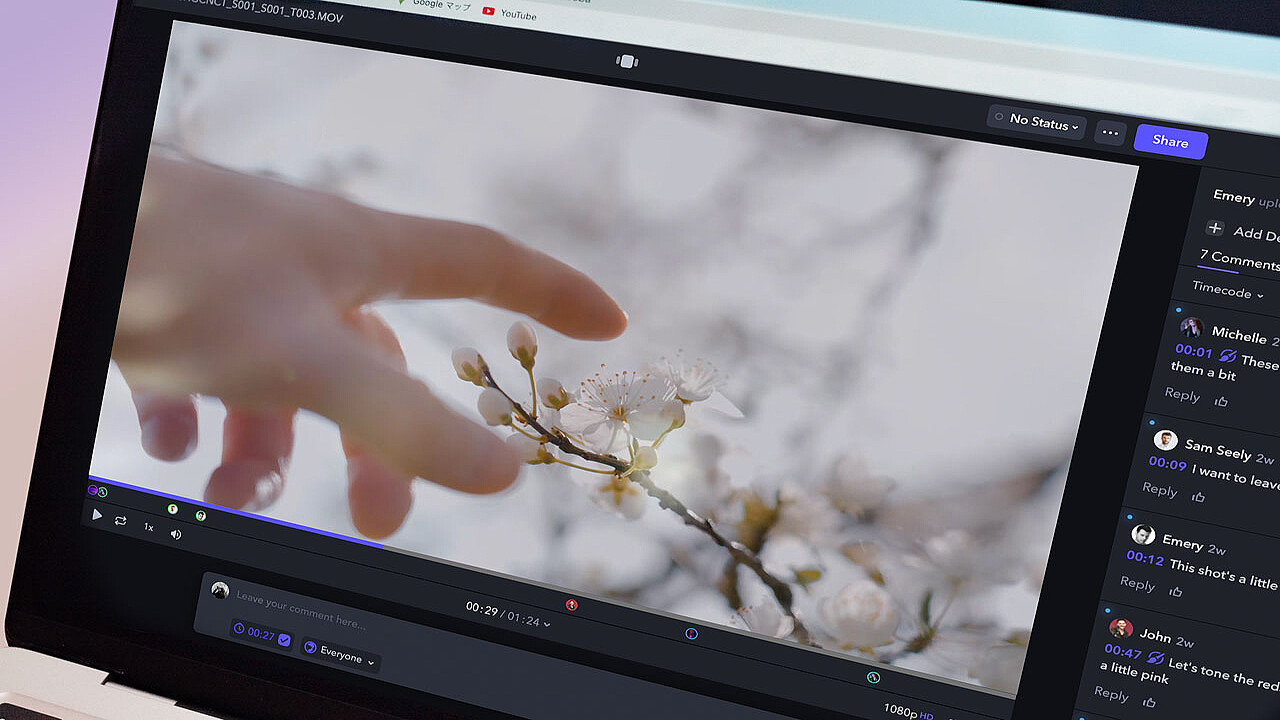Open the Everyone visibility dropdown
Viewport: 1280px width, 720px height.
click(340, 656)
